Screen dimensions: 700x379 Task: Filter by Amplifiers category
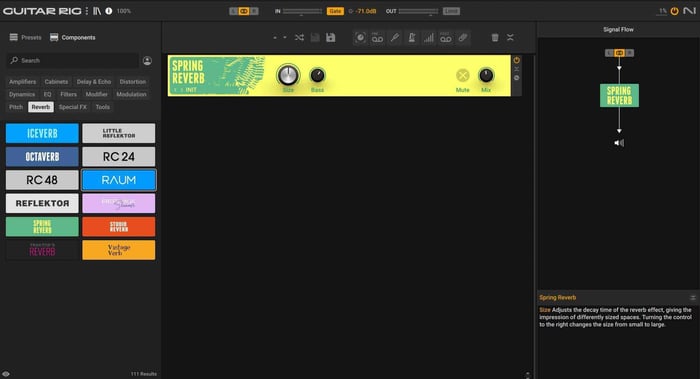[x=22, y=82]
